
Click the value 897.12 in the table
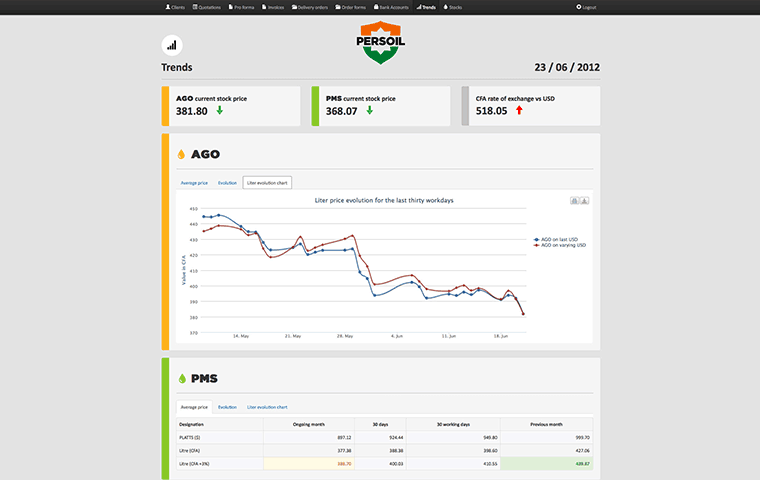[344, 437]
